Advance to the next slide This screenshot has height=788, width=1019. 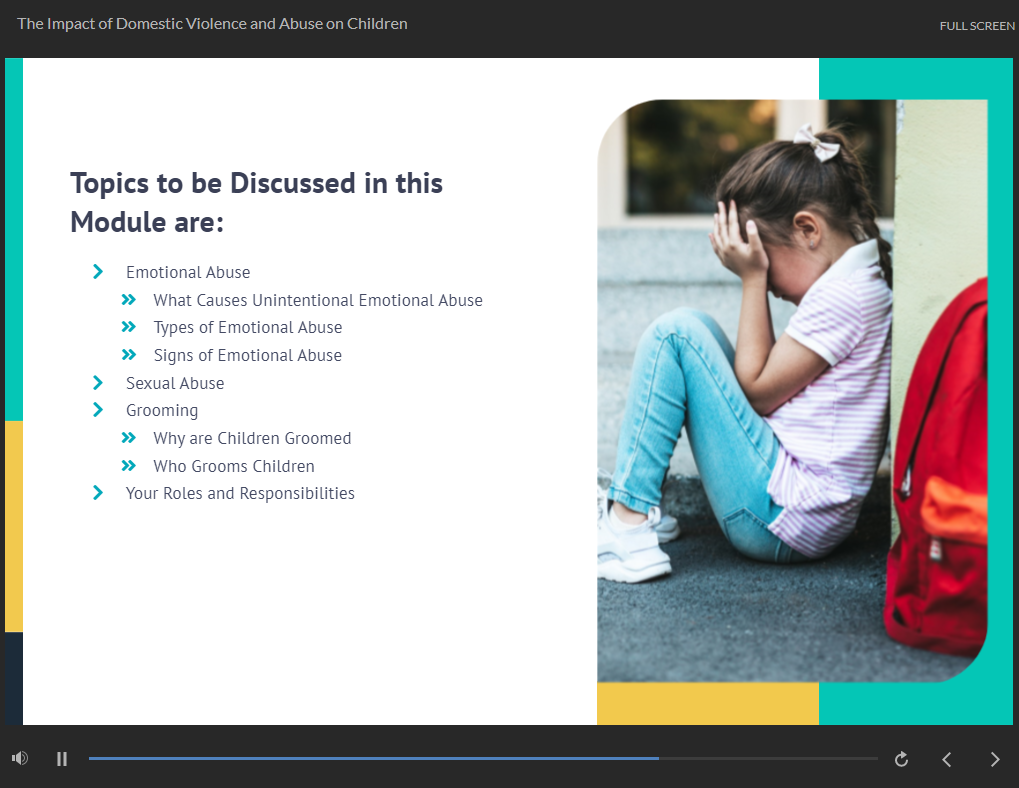point(995,759)
